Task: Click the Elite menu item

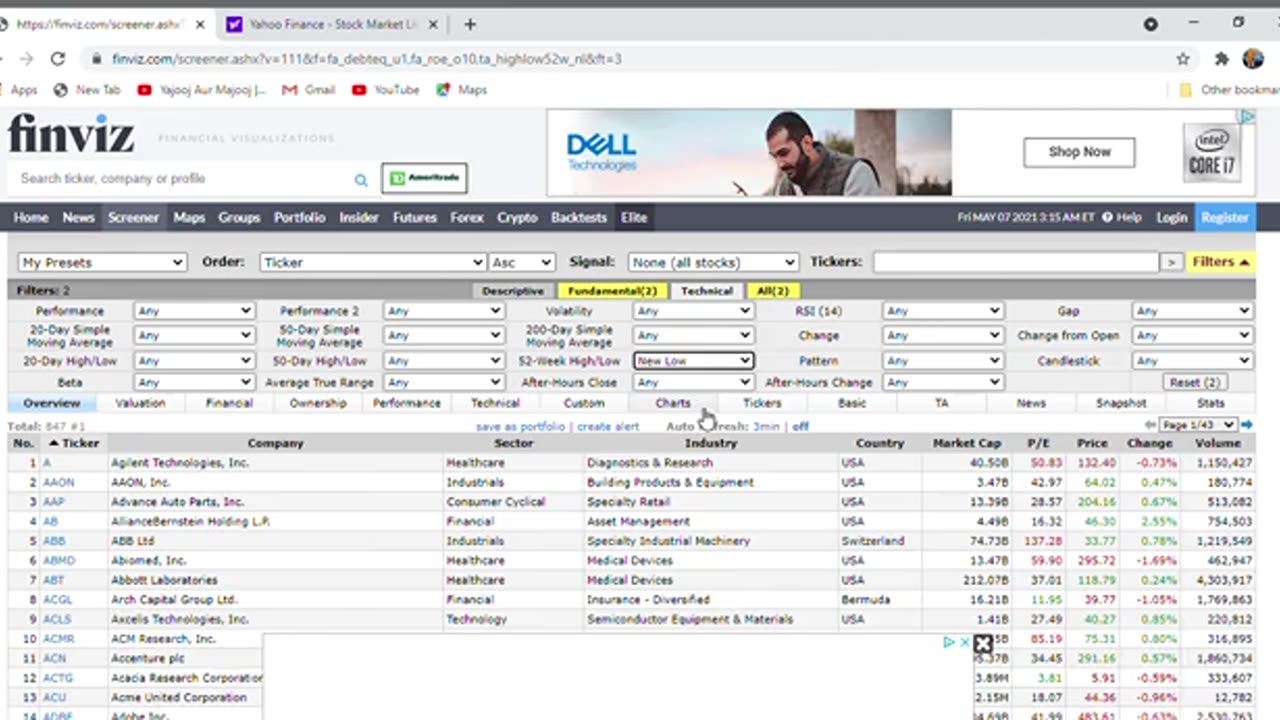Action: 634,217
